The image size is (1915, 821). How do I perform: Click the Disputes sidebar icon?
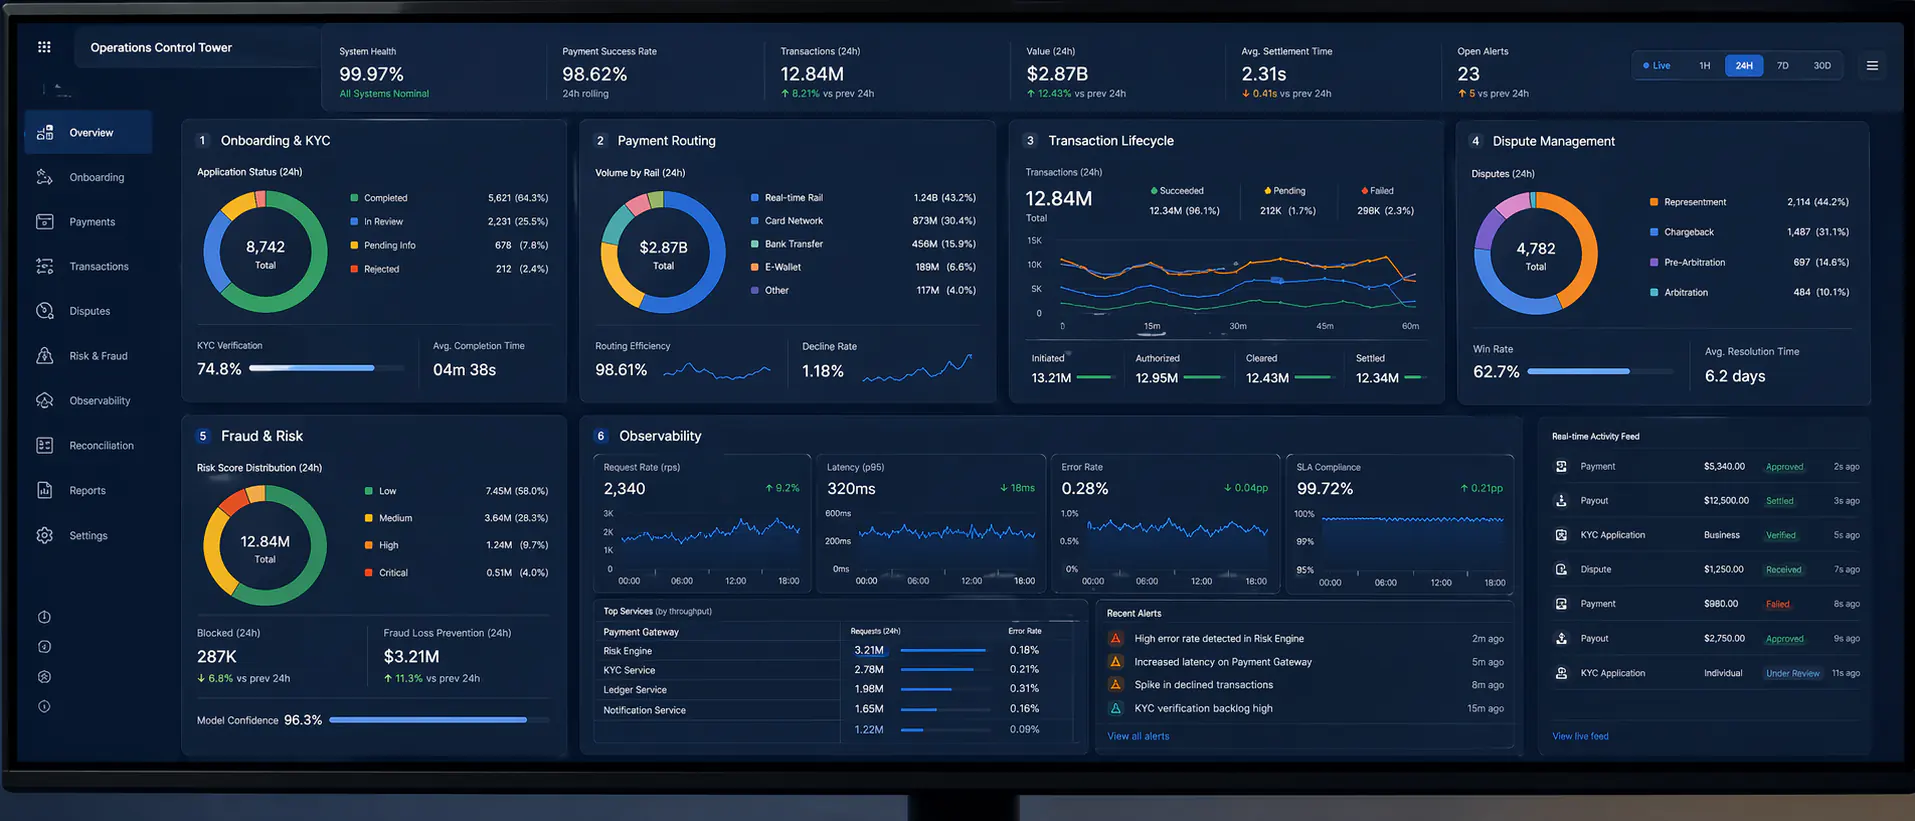pos(45,311)
